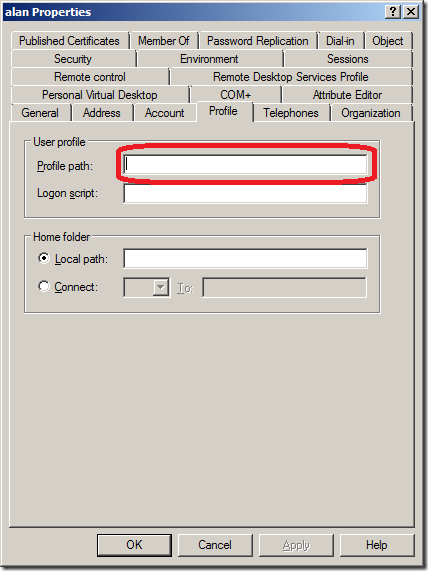Switch to Personal Virtual Desktop tab
The image size is (428, 571).
[x=99, y=95]
